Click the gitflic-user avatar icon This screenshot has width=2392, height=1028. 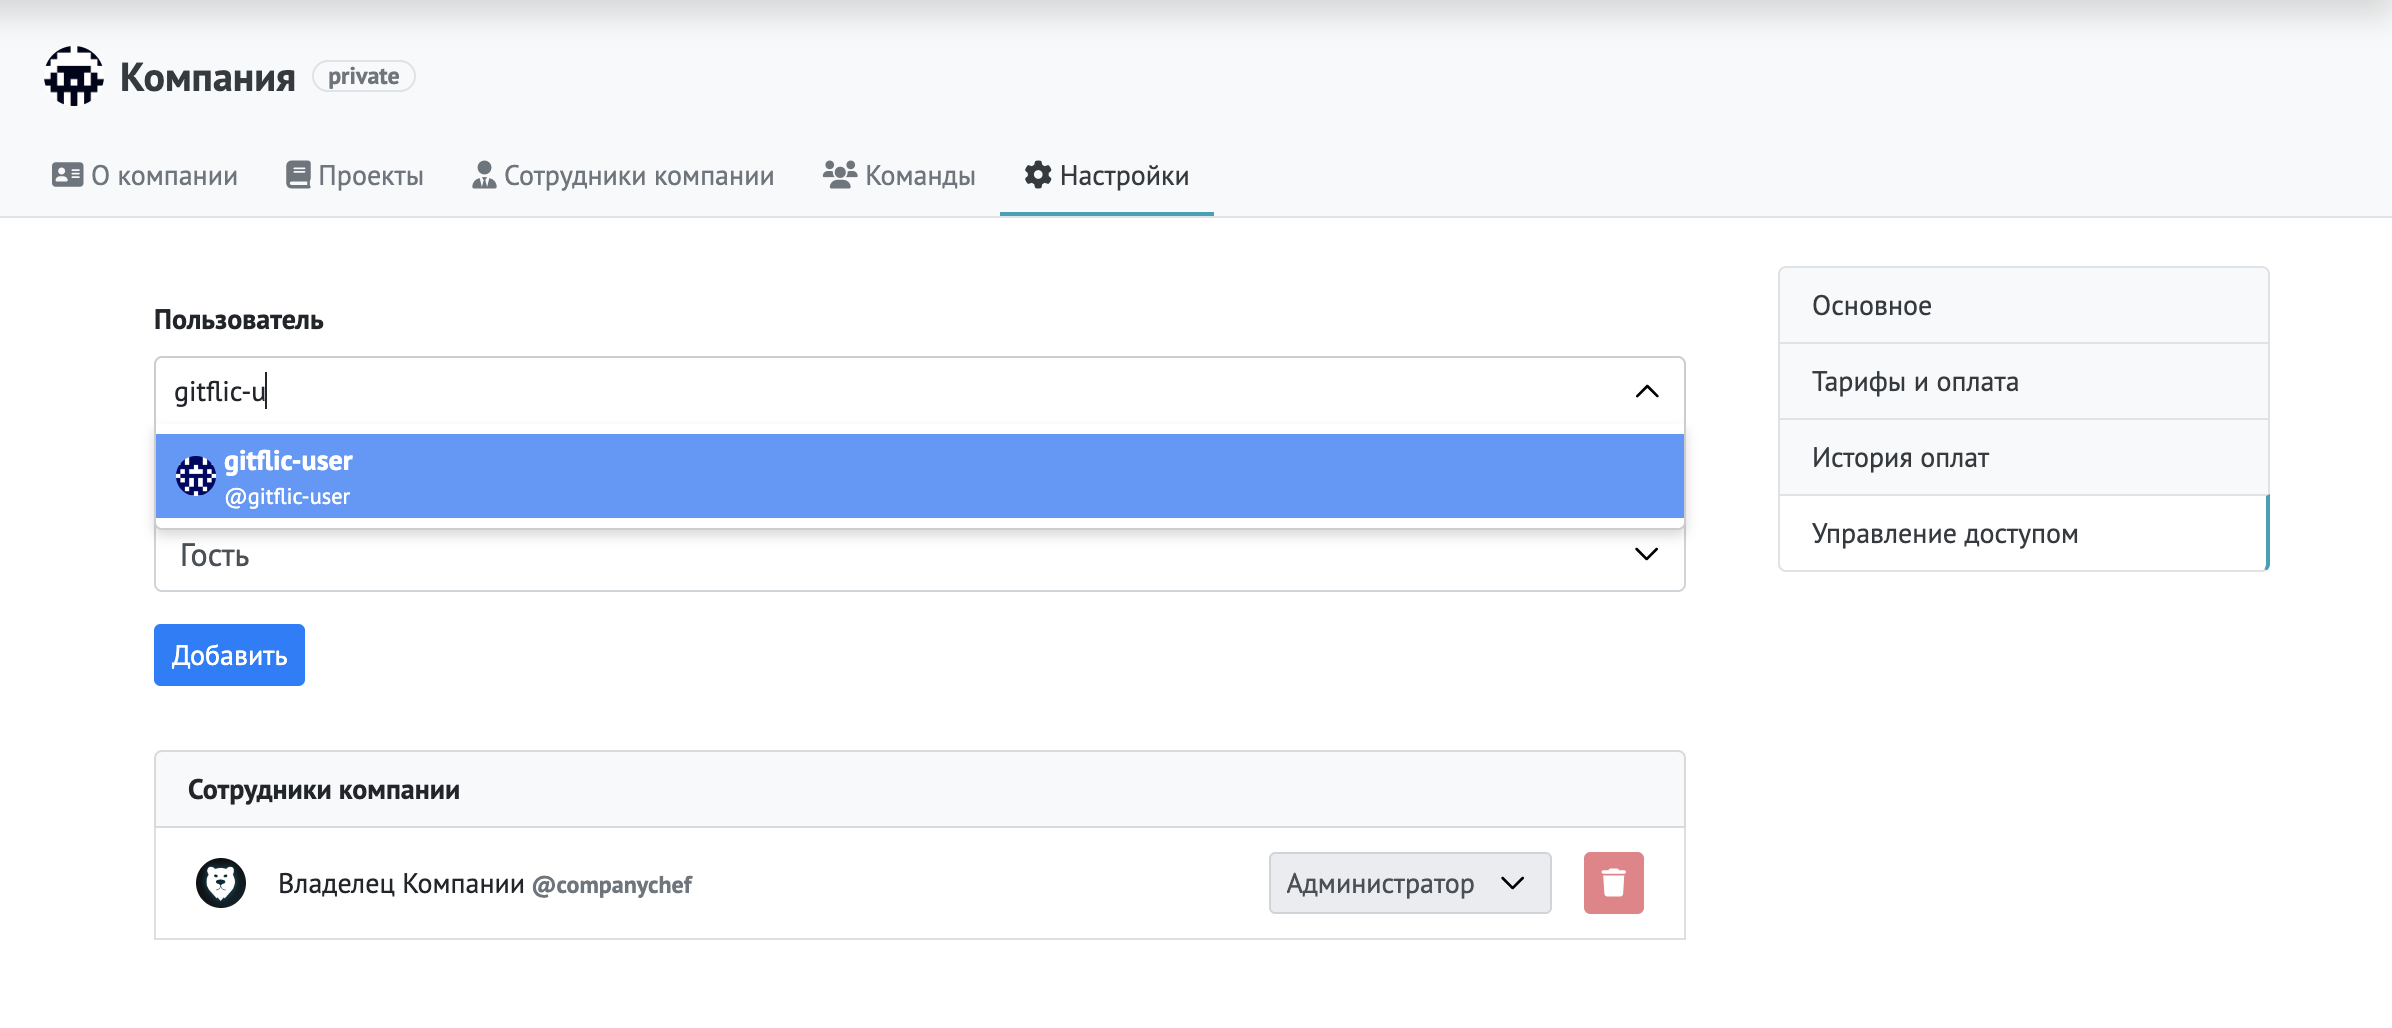(x=196, y=476)
